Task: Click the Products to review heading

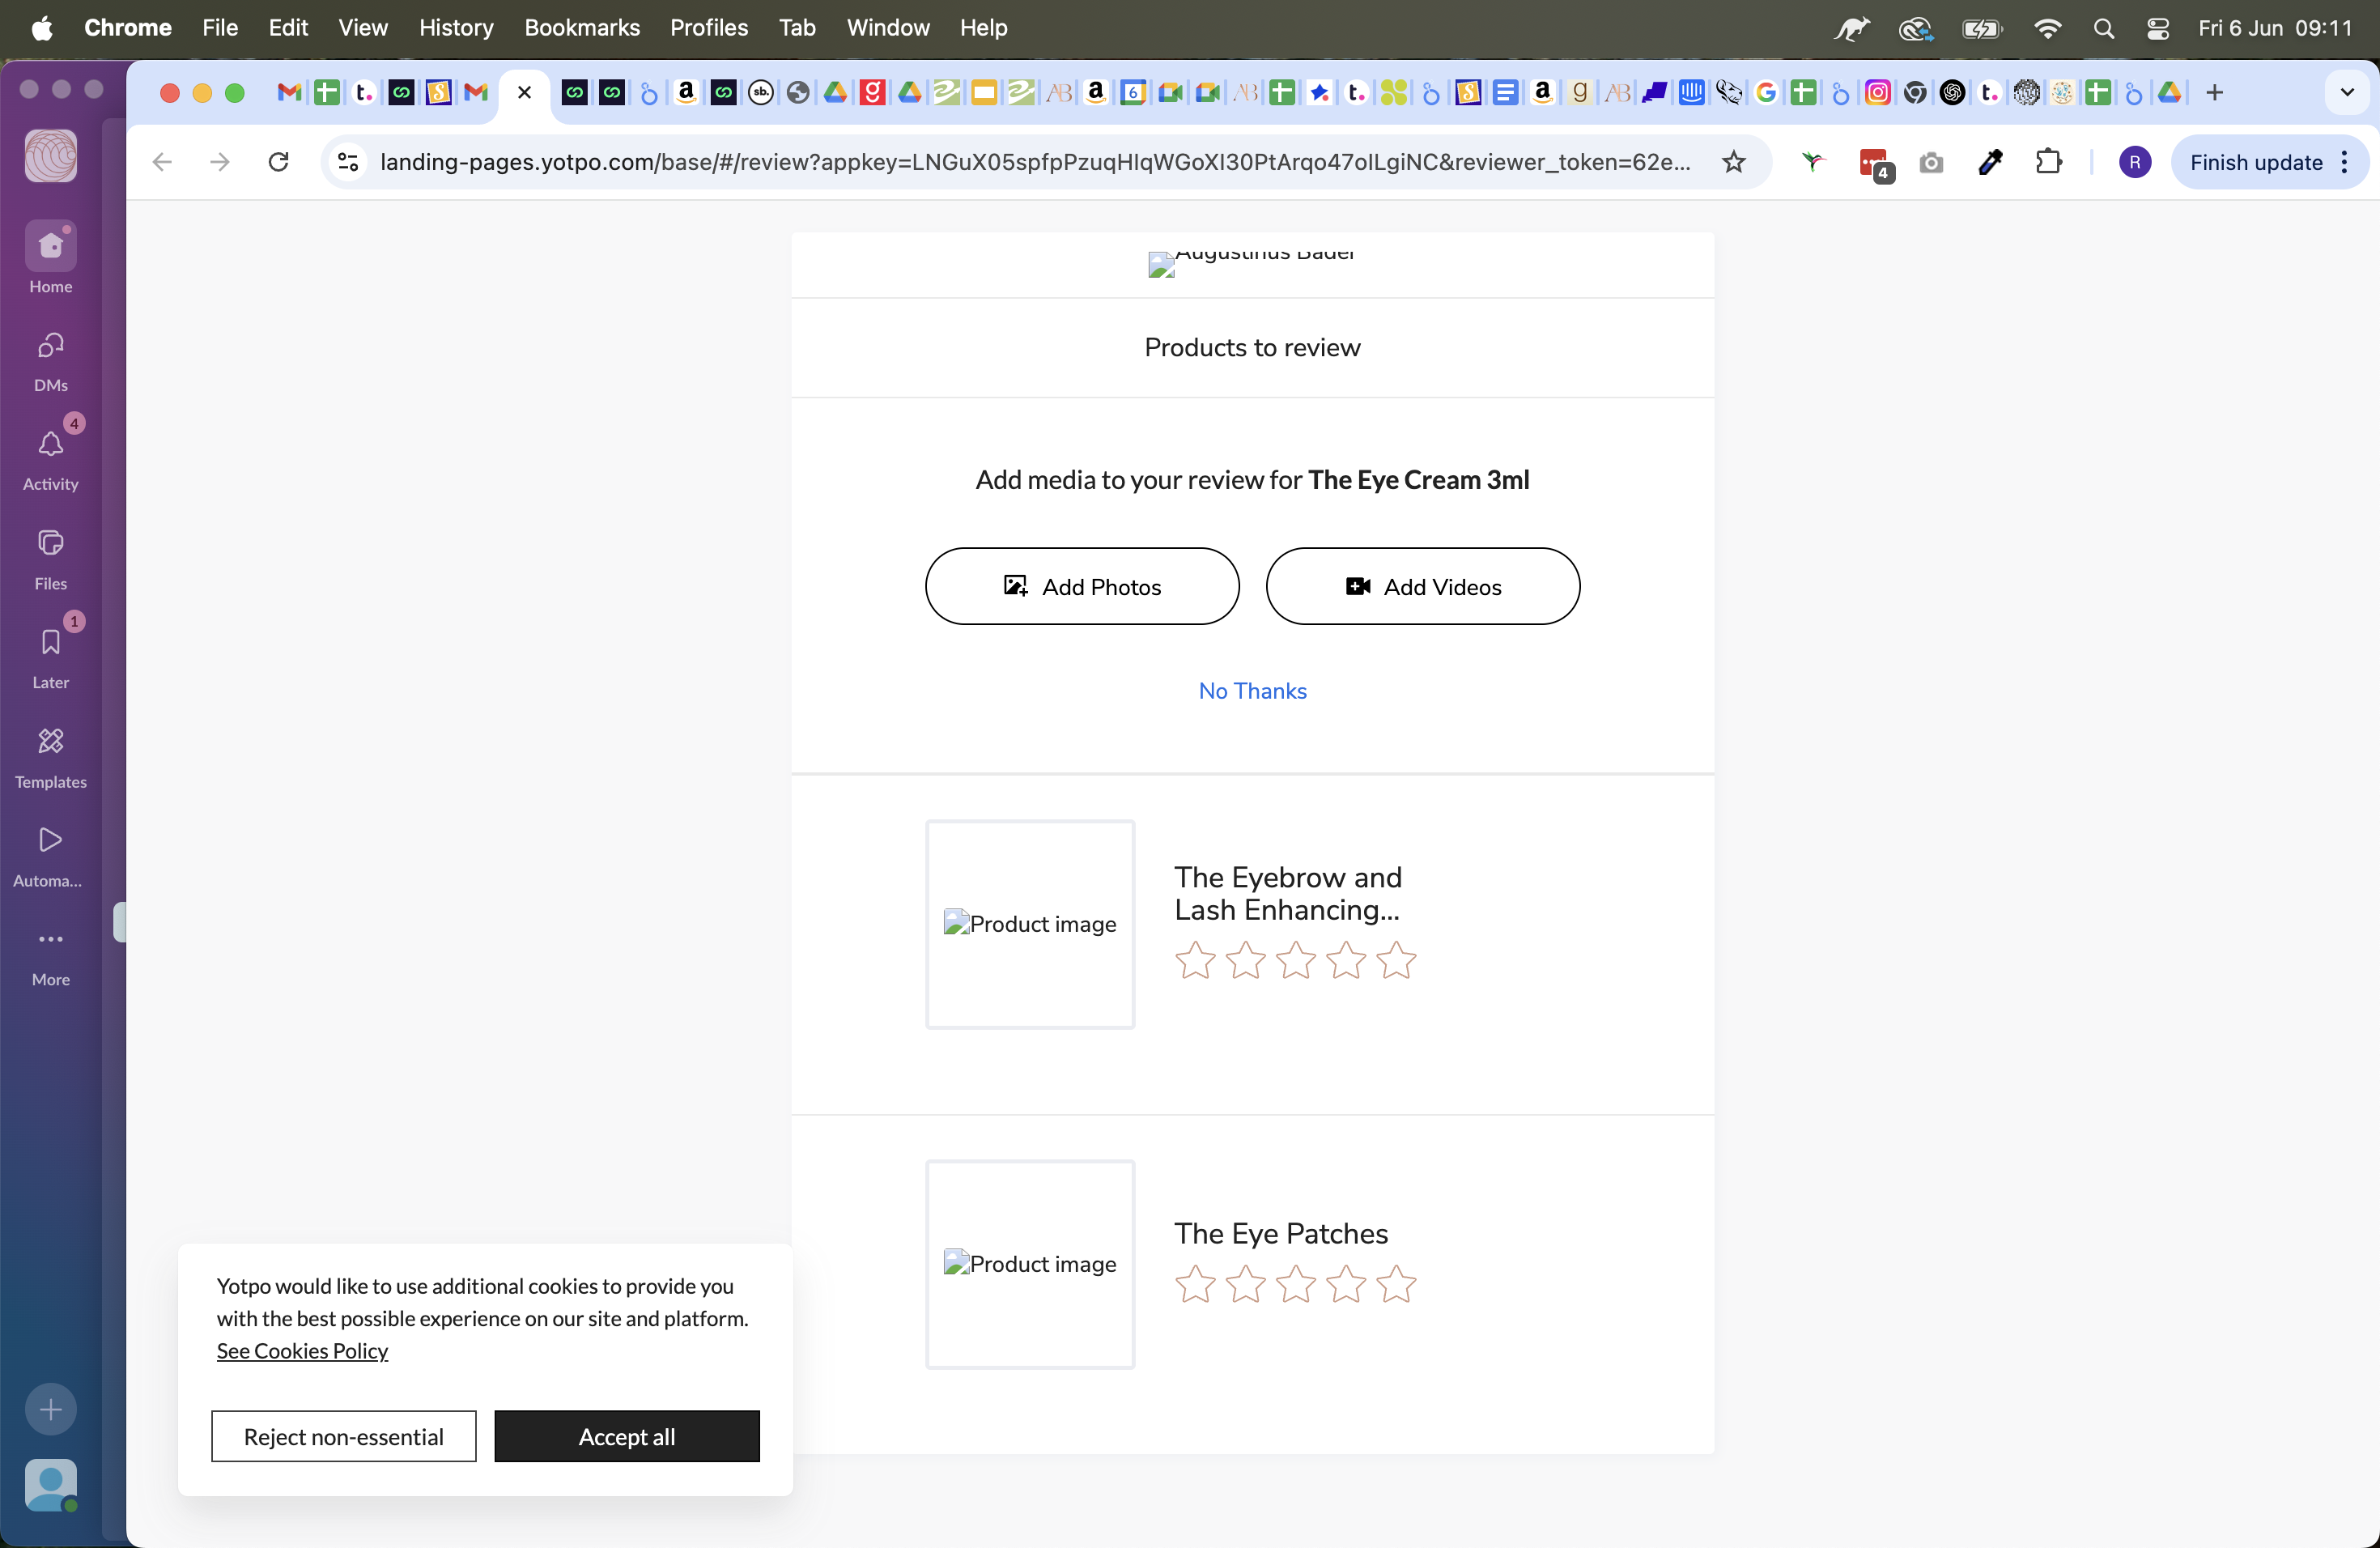Action: tap(1252, 347)
